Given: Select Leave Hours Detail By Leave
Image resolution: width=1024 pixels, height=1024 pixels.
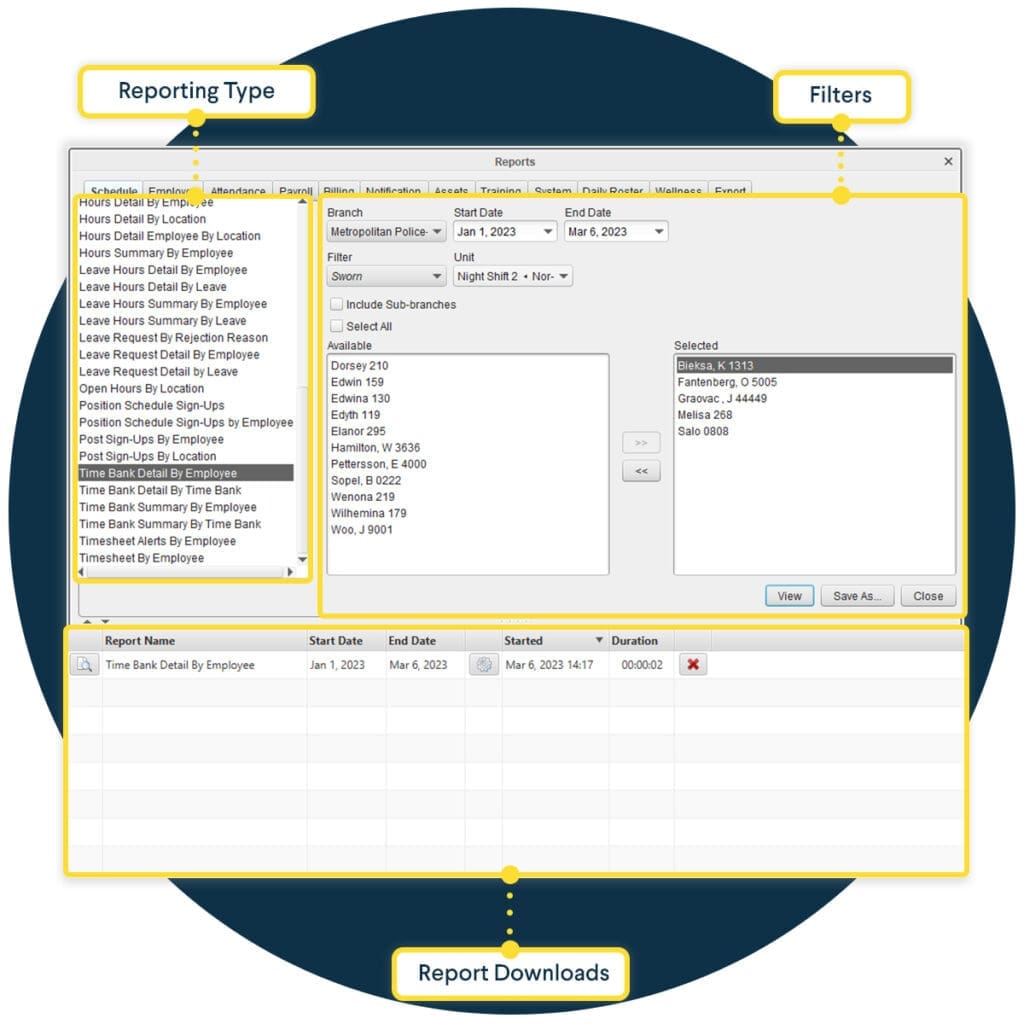Looking at the screenshot, I should [153, 287].
